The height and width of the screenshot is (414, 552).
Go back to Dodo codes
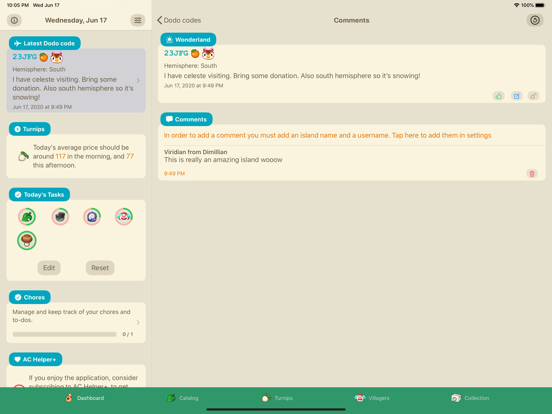(179, 20)
